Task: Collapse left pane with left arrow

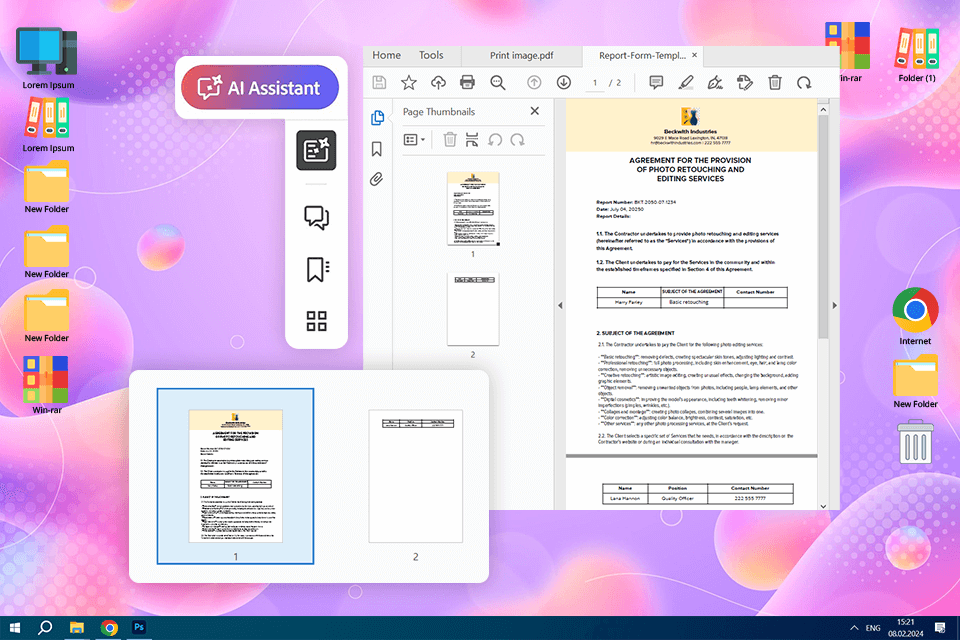Action: point(560,305)
